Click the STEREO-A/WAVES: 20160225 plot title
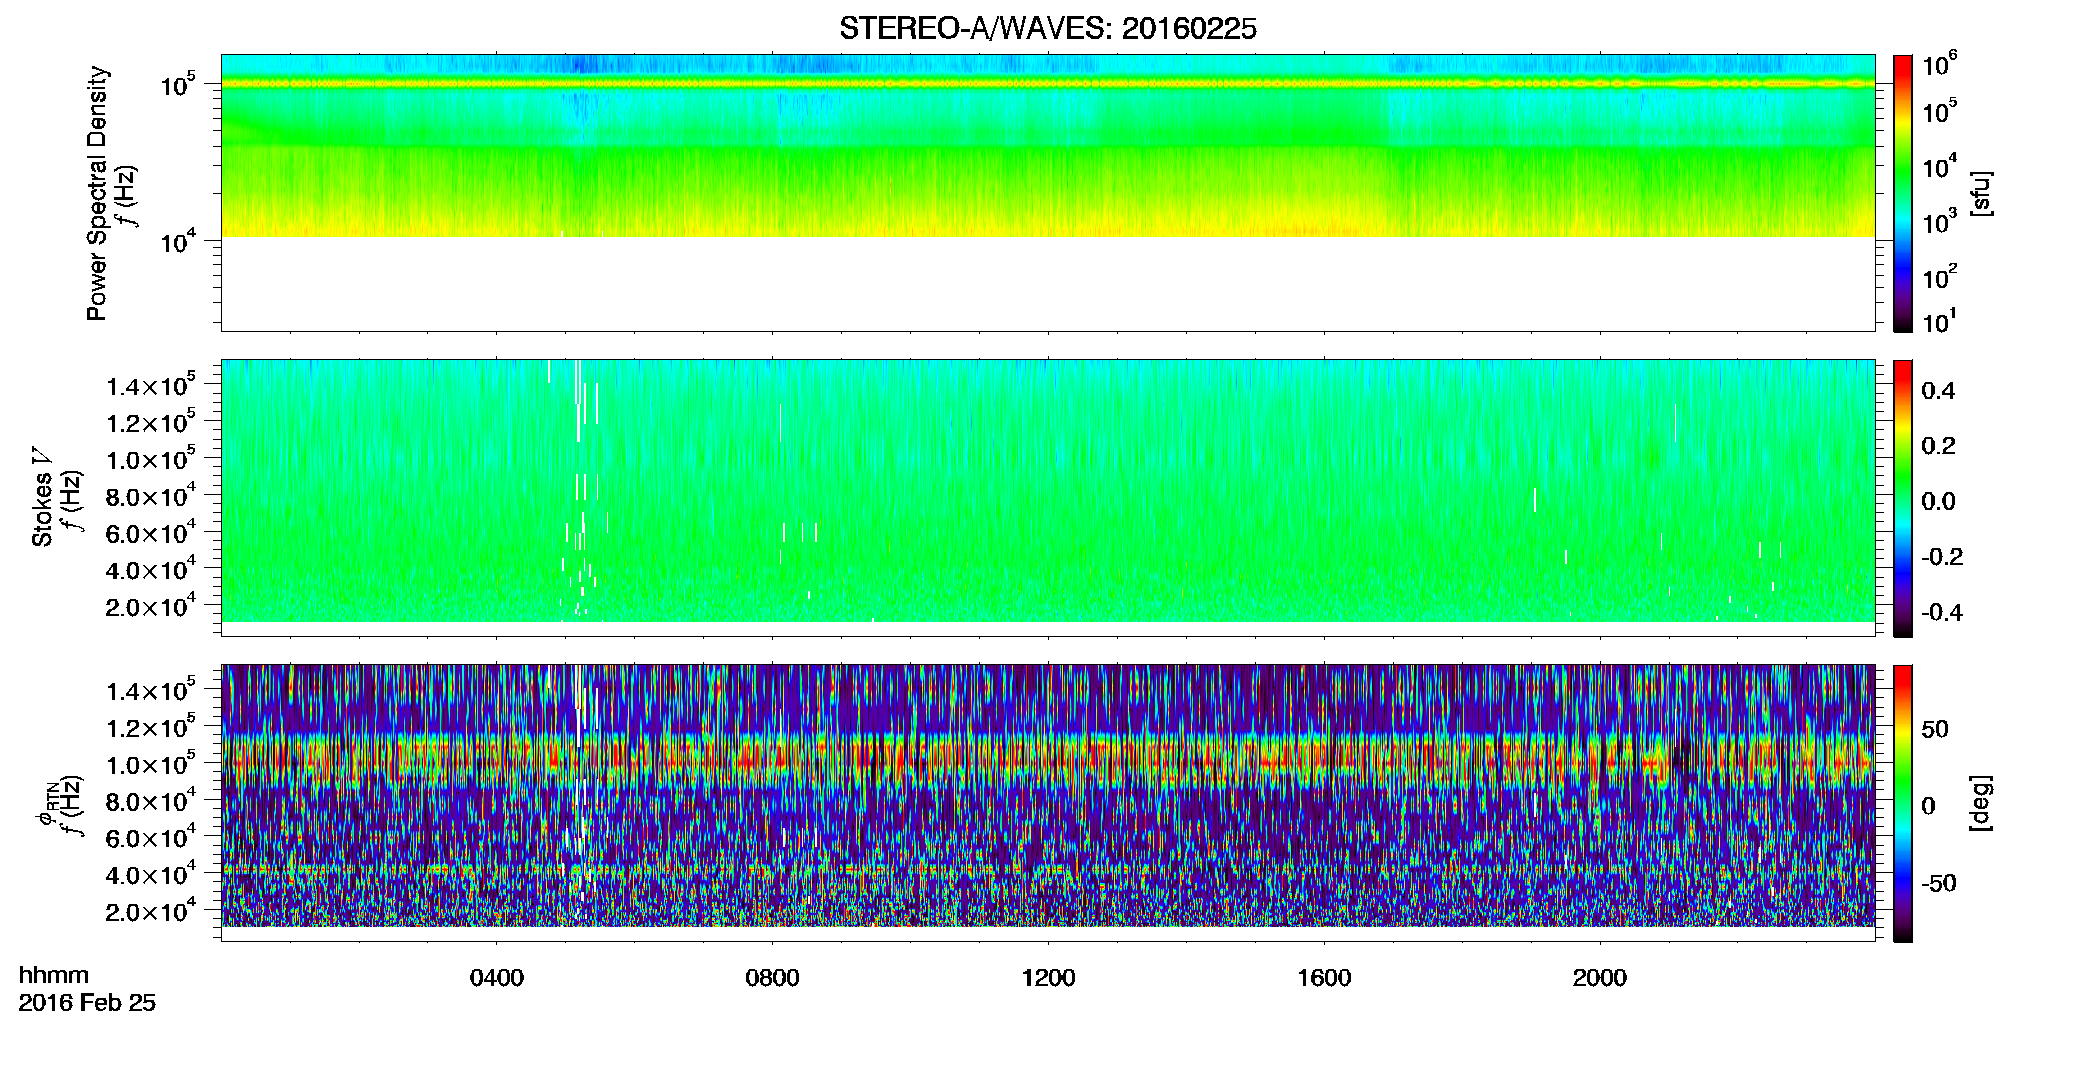 click(x=1047, y=29)
